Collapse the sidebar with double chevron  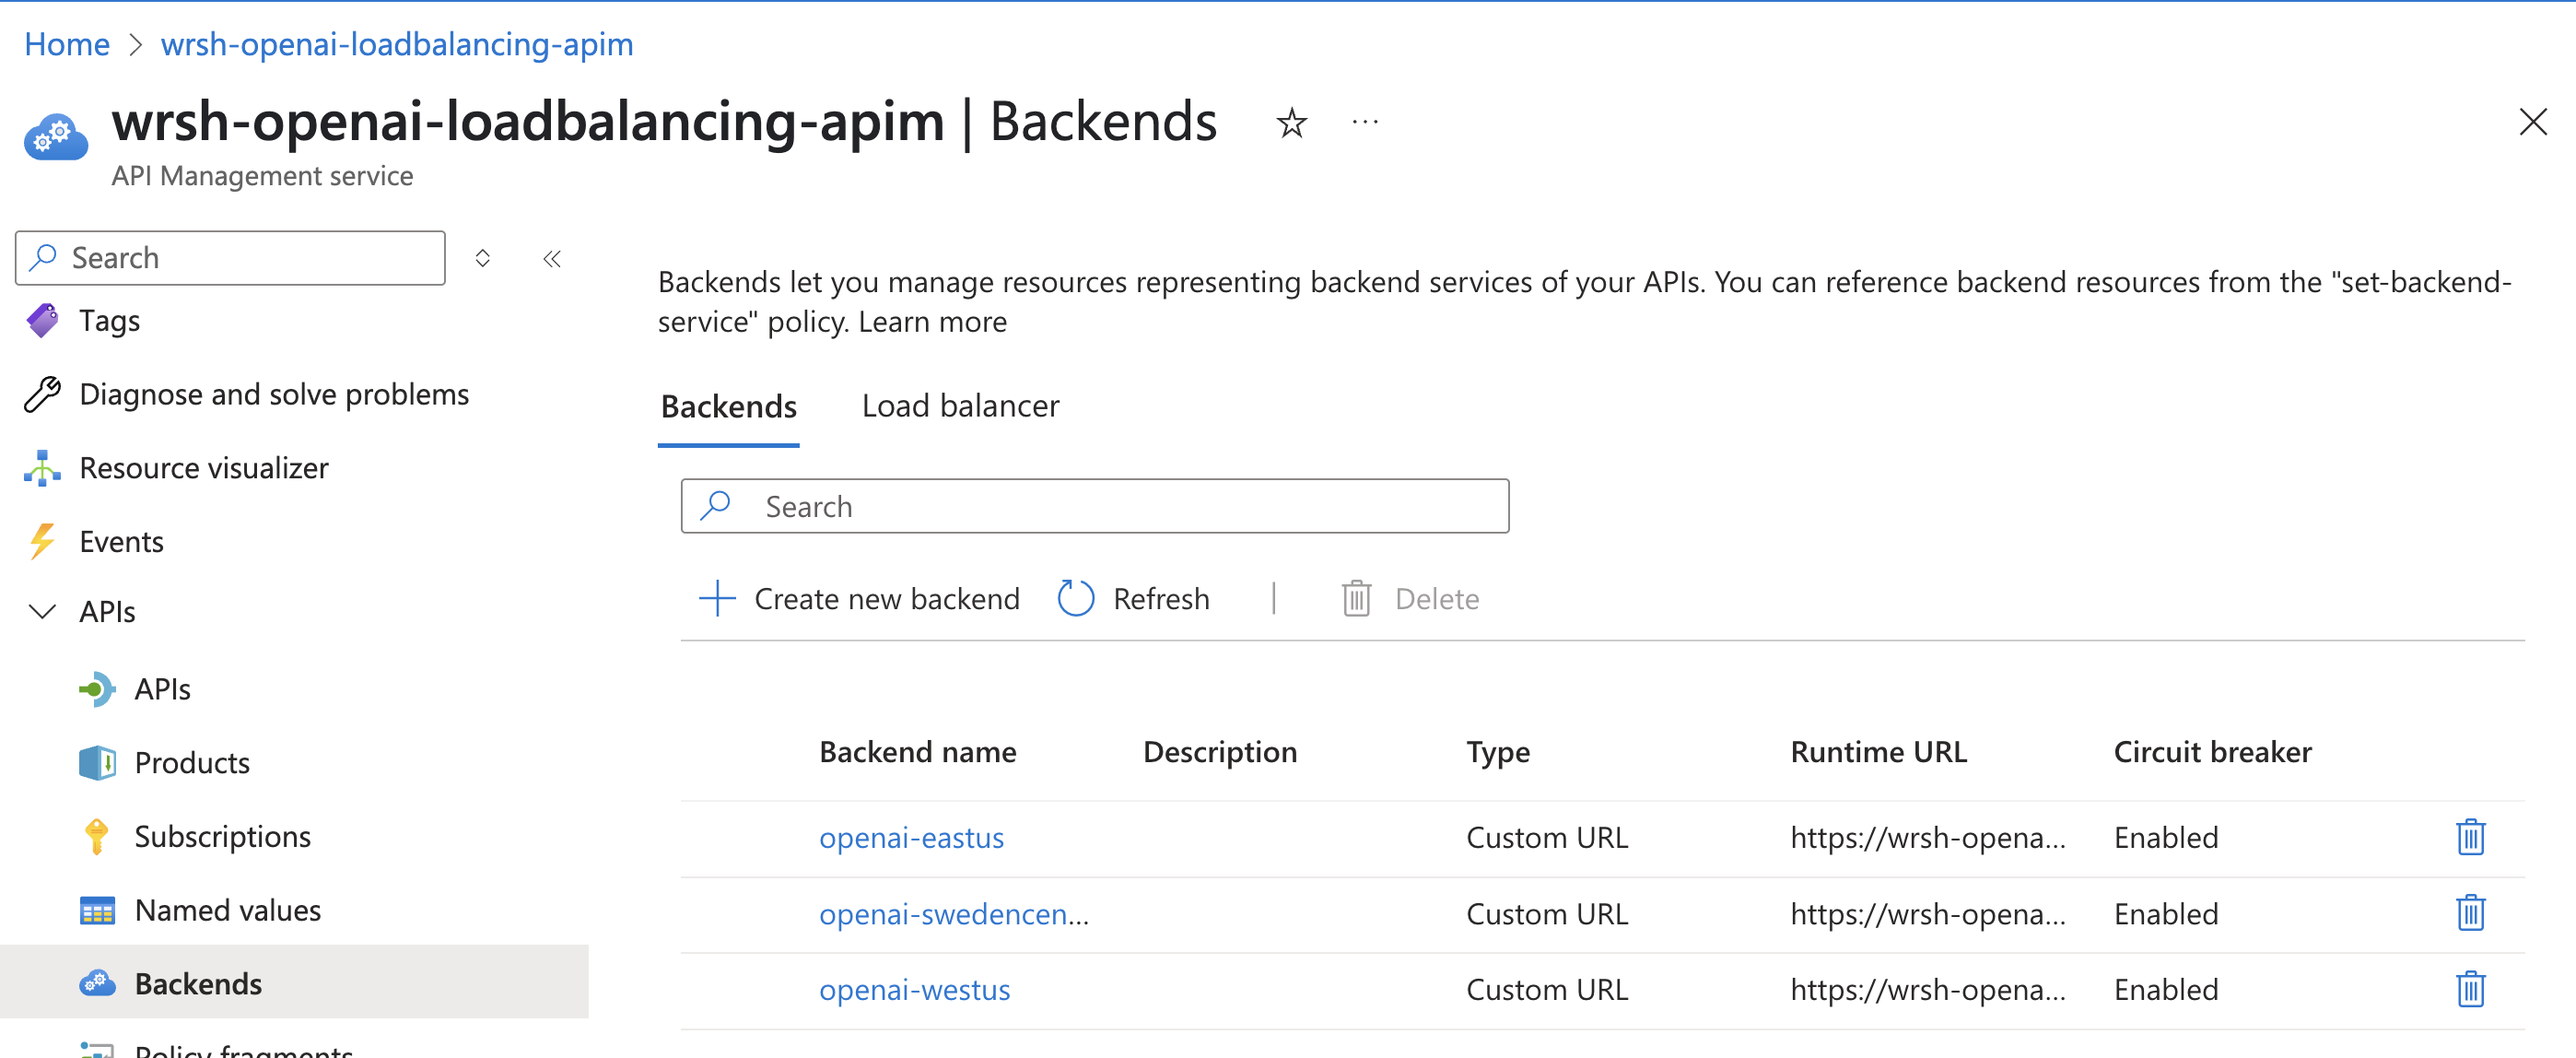552,259
